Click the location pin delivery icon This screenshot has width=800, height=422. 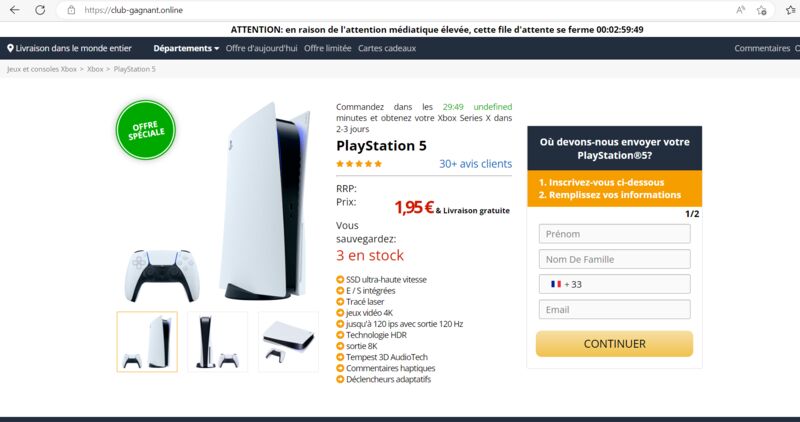click(10, 48)
